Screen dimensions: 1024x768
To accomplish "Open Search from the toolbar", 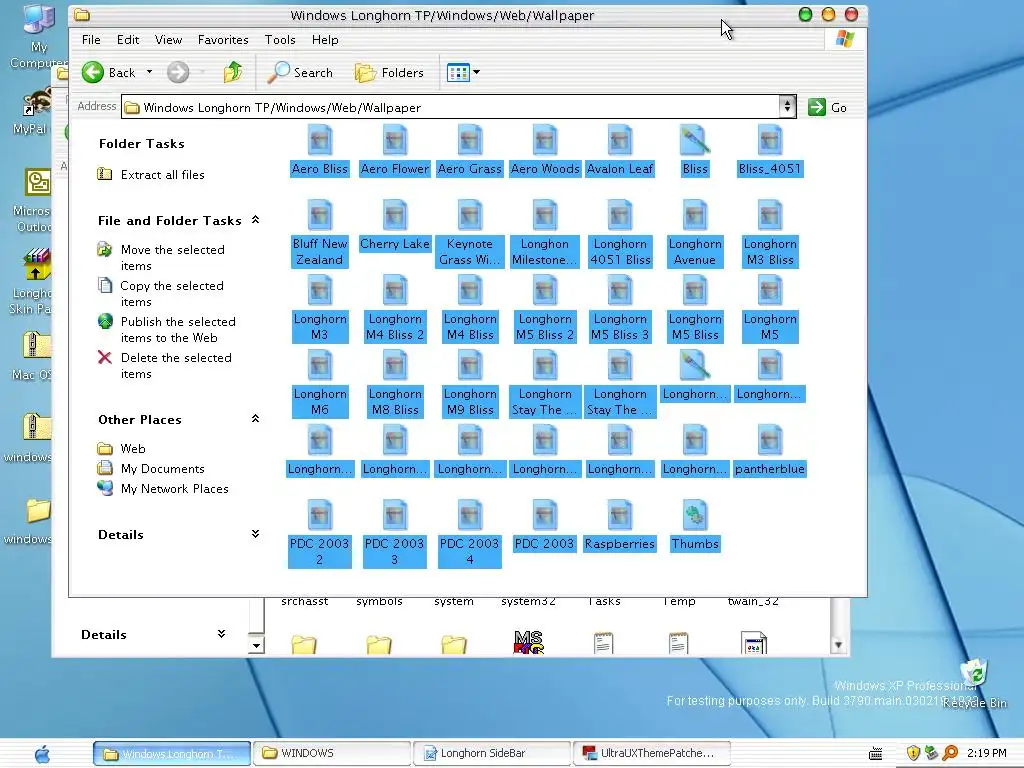I will click(x=301, y=72).
